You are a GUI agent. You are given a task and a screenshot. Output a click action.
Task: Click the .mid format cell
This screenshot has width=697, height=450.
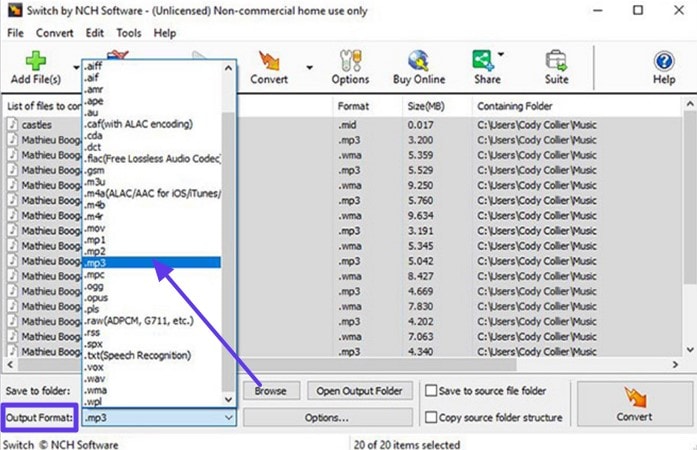coord(347,125)
